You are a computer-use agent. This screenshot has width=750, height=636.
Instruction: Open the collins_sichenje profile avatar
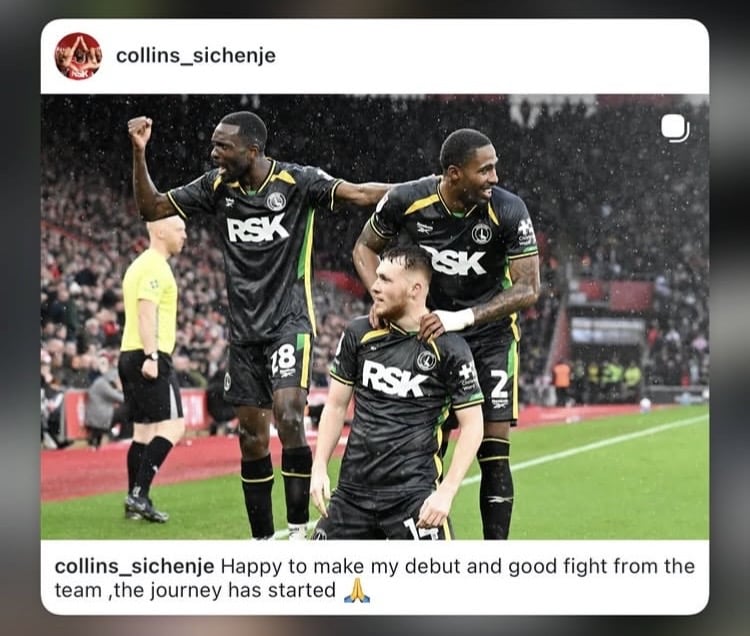tap(78, 56)
